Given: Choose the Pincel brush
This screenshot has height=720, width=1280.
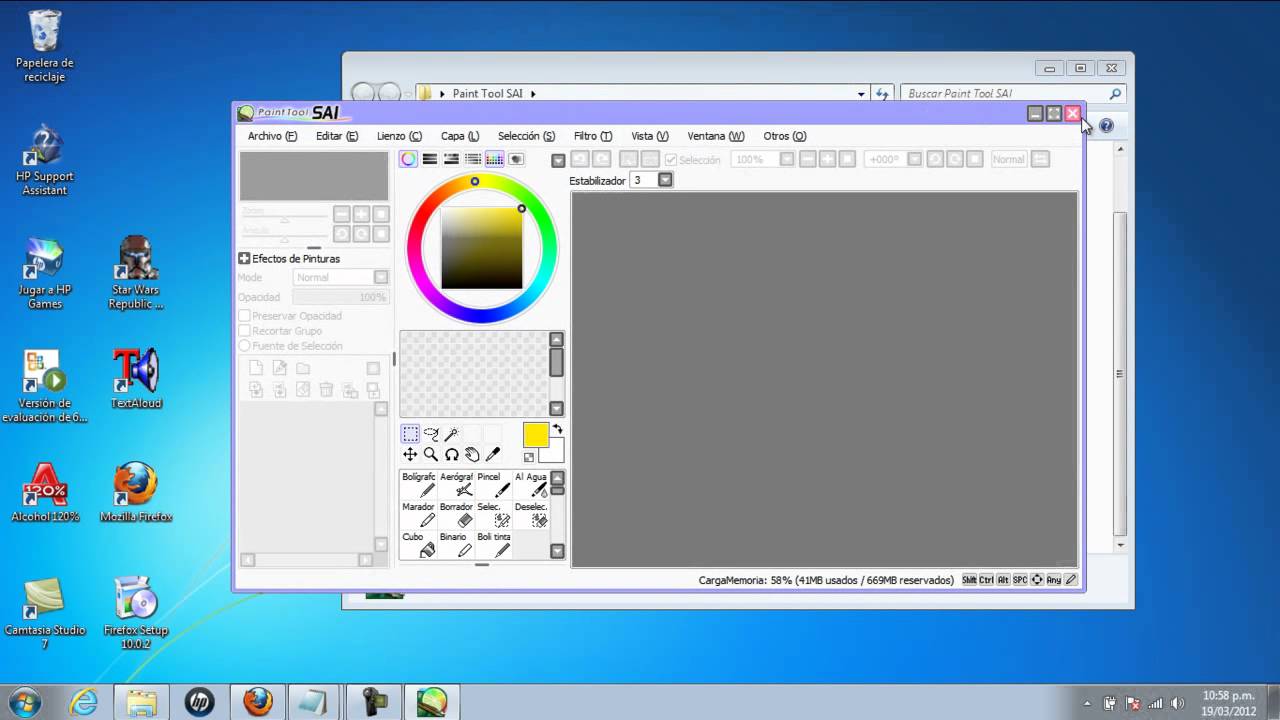Looking at the screenshot, I should point(494,484).
